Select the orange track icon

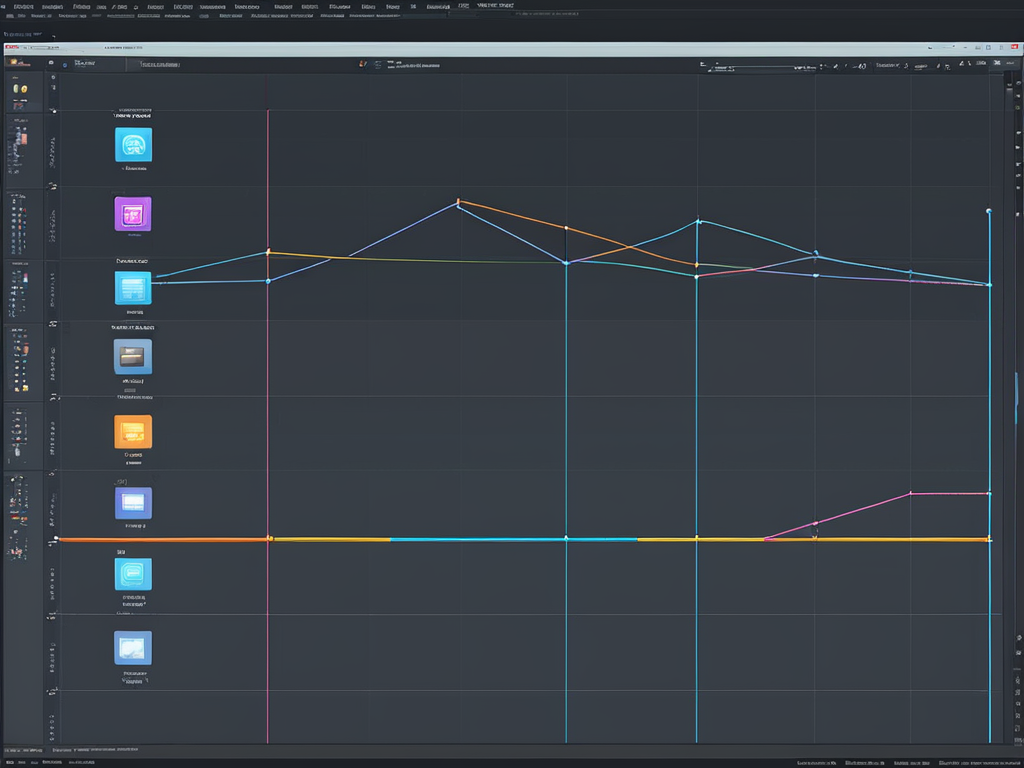coord(133,432)
